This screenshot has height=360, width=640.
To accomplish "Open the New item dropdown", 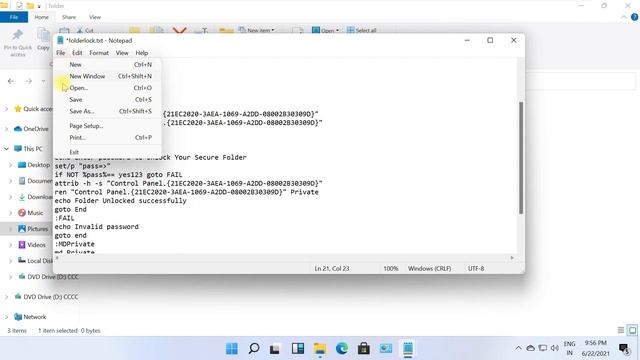I will (x=257, y=30).
